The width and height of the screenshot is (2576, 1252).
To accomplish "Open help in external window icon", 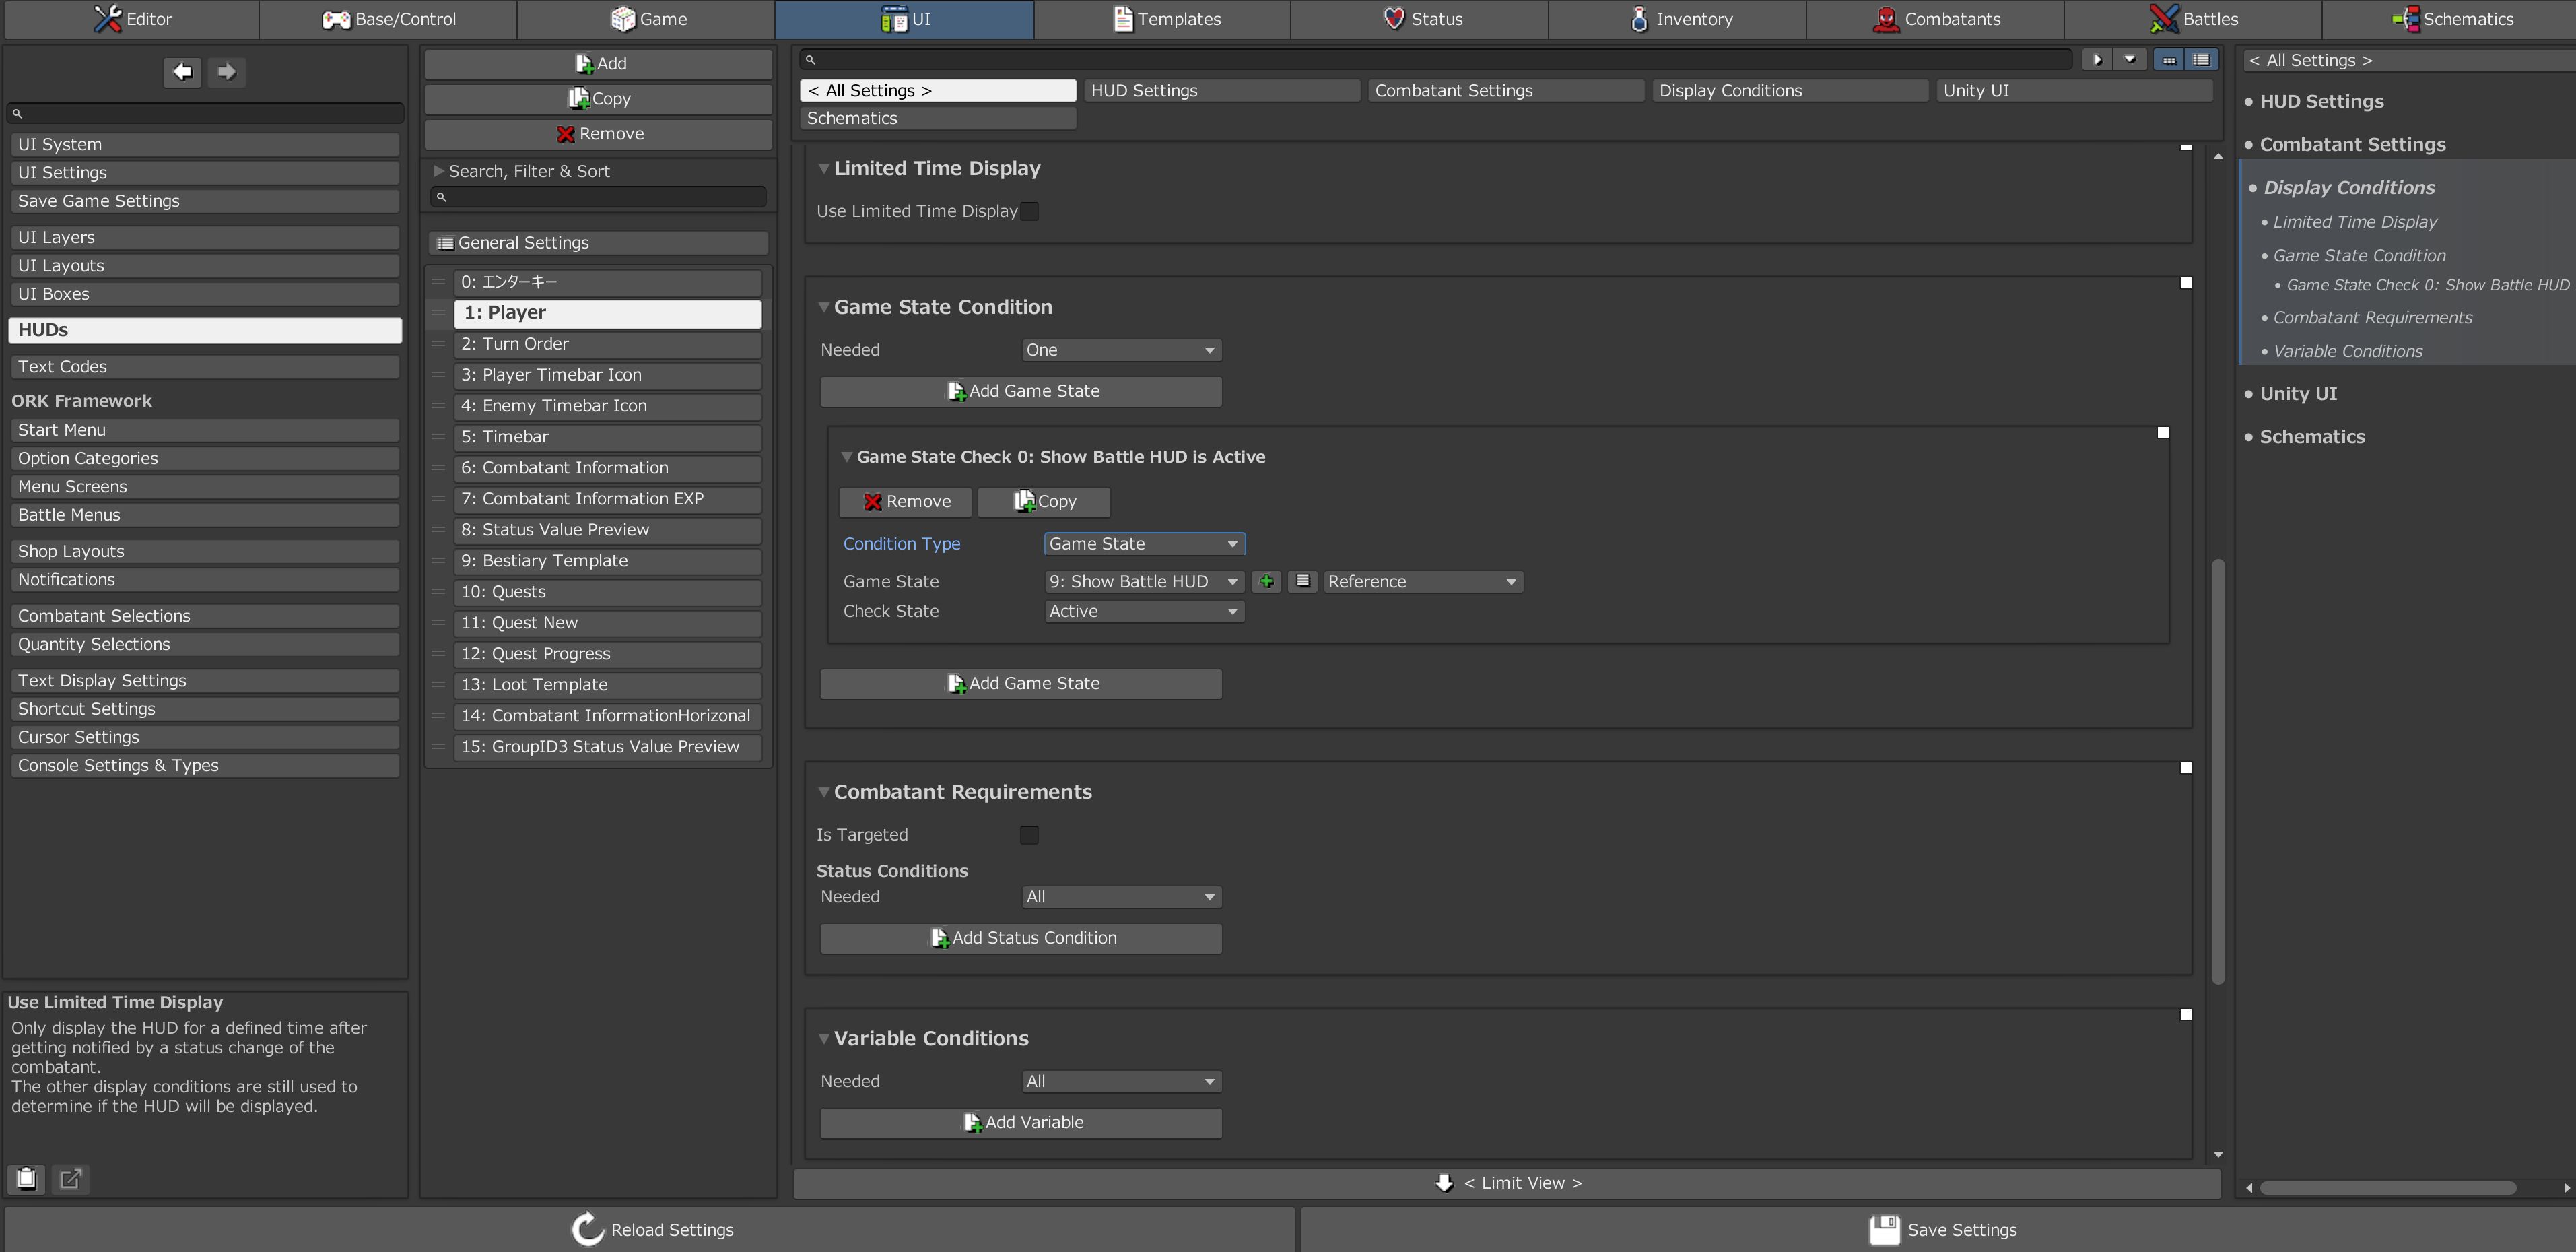I will (x=70, y=1179).
